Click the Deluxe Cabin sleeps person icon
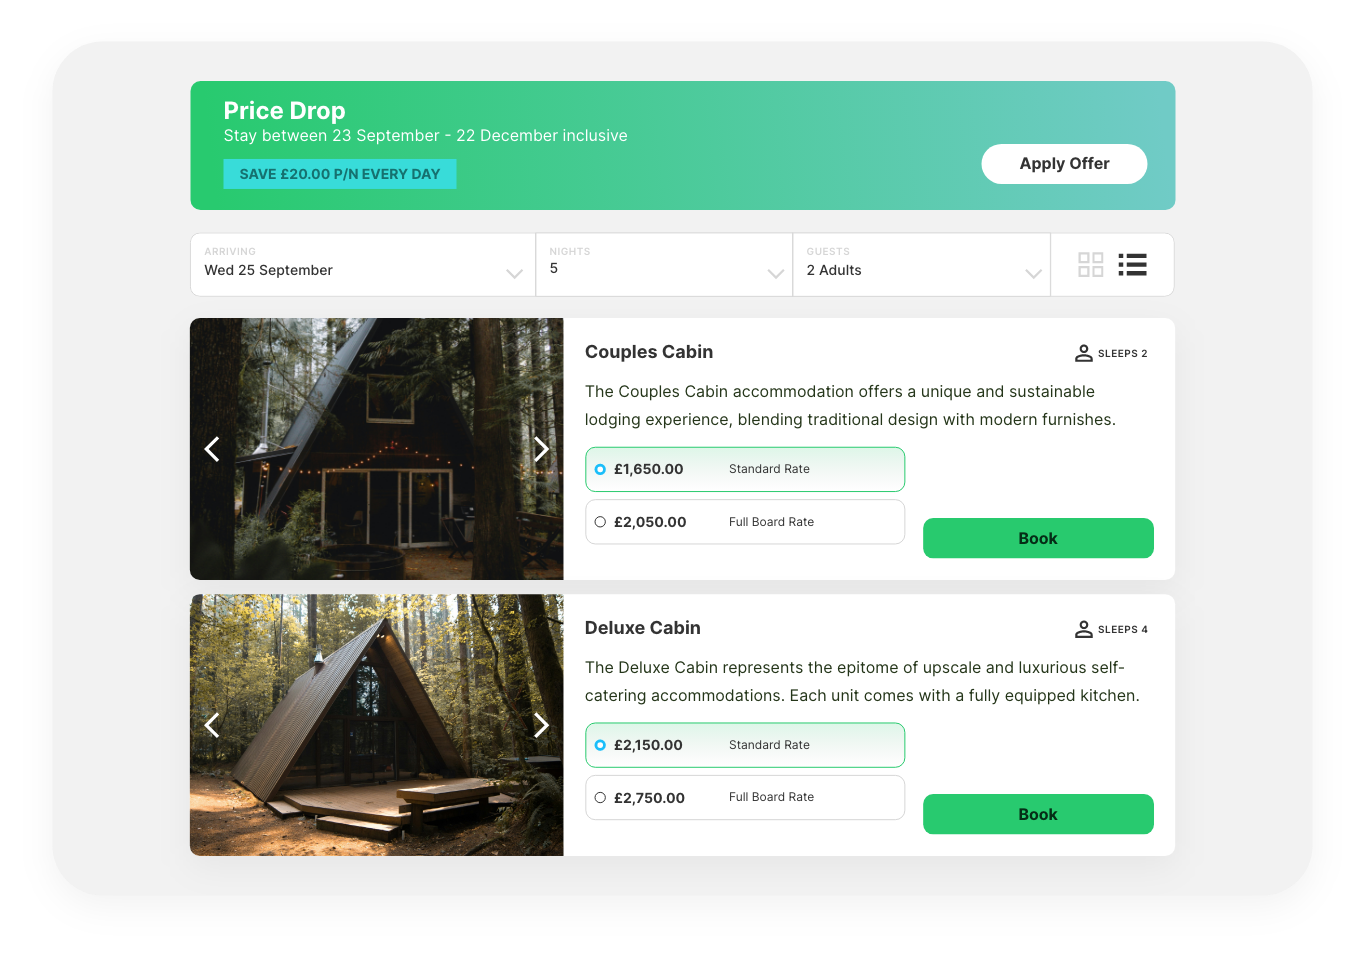This screenshot has width=1365, height=959. (1083, 629)
